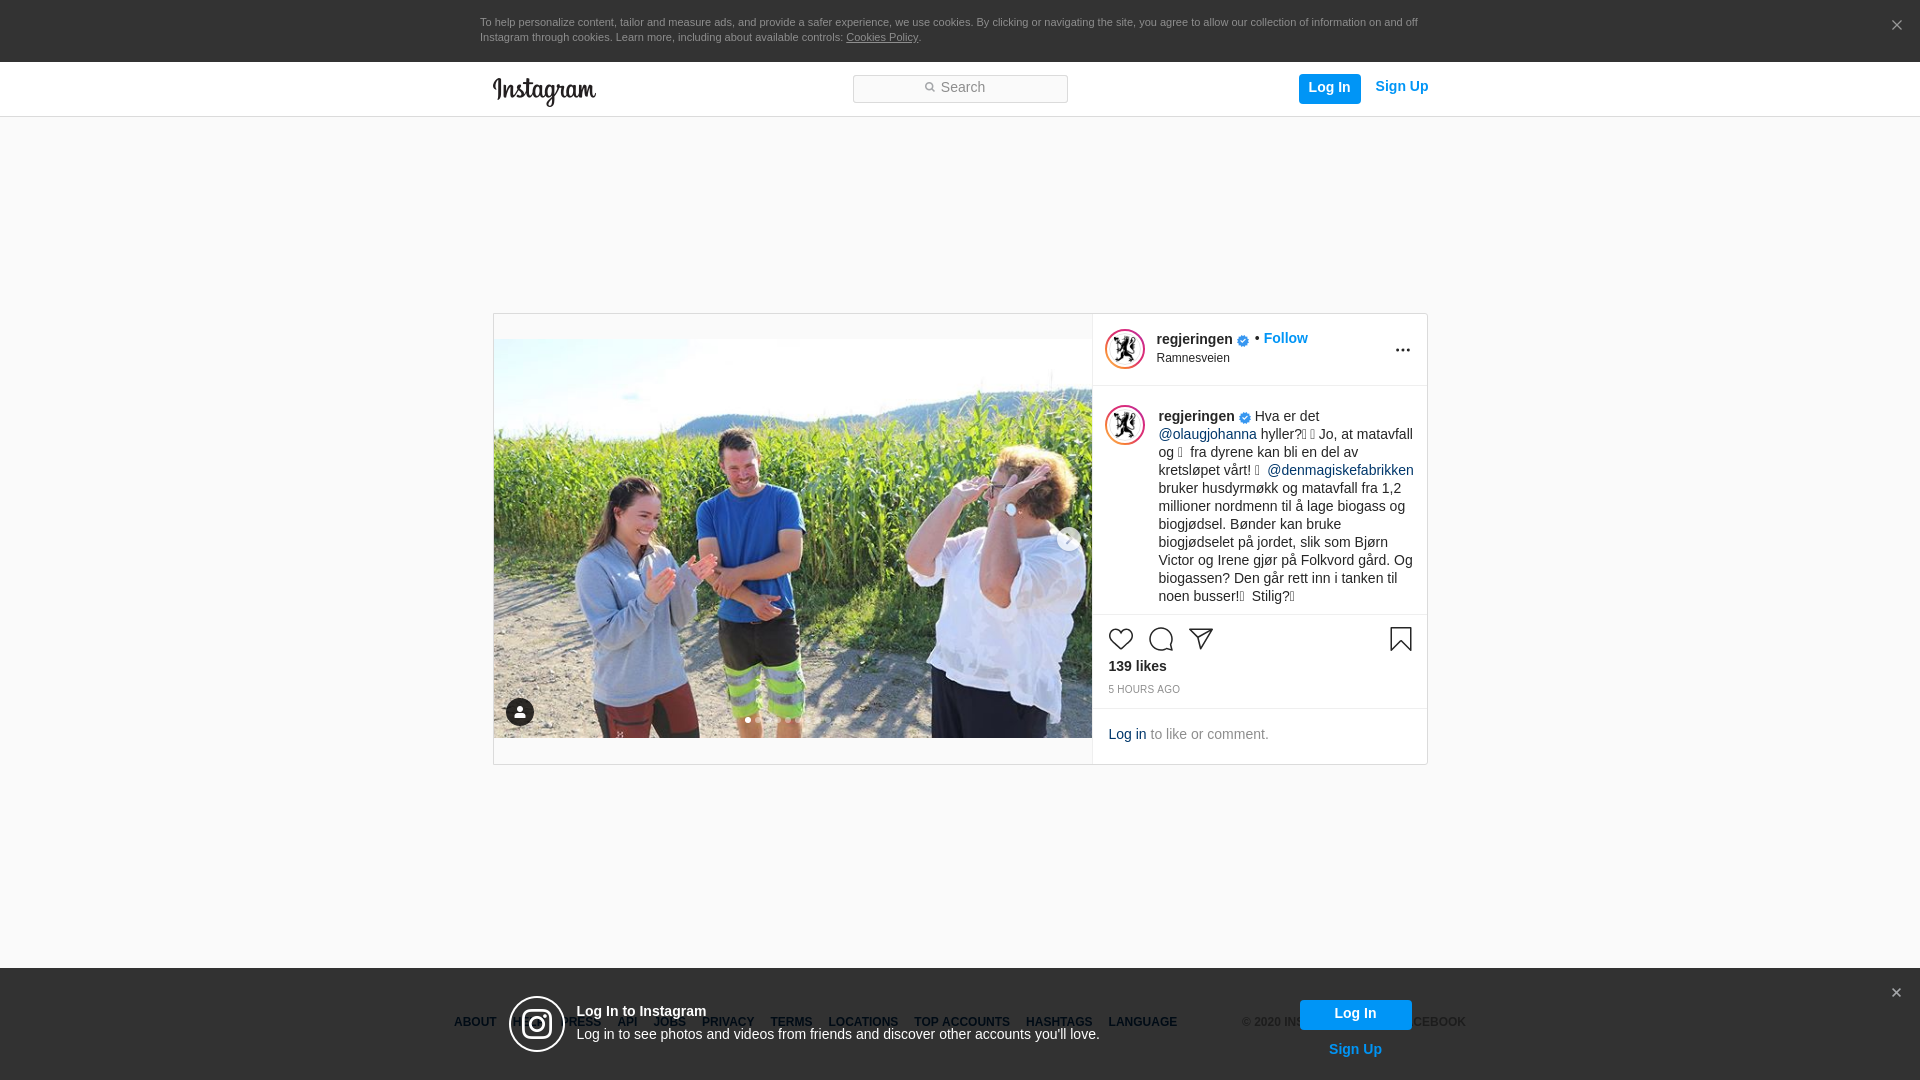Open the HASHTAGS footer link
The width and height of the screenshot is (1920, 1080).
click(x=1059, y=1022)
